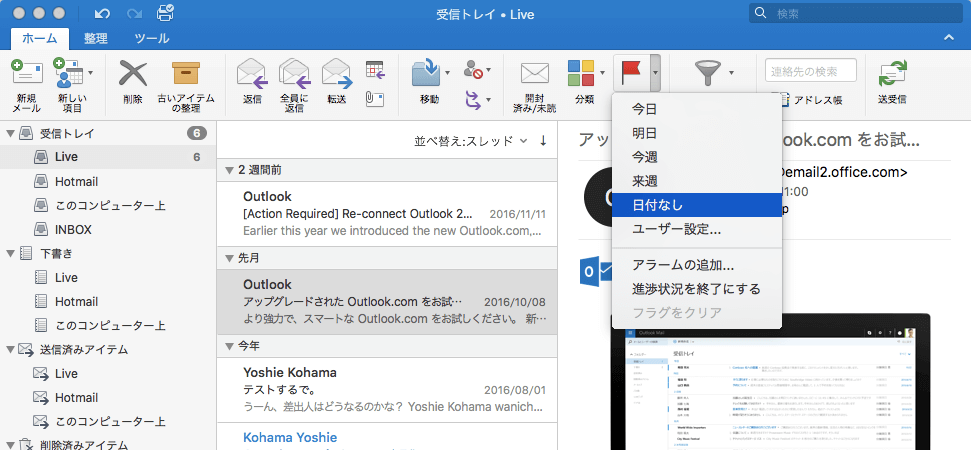Choose 今週 from the flag menu

(697, 157)
